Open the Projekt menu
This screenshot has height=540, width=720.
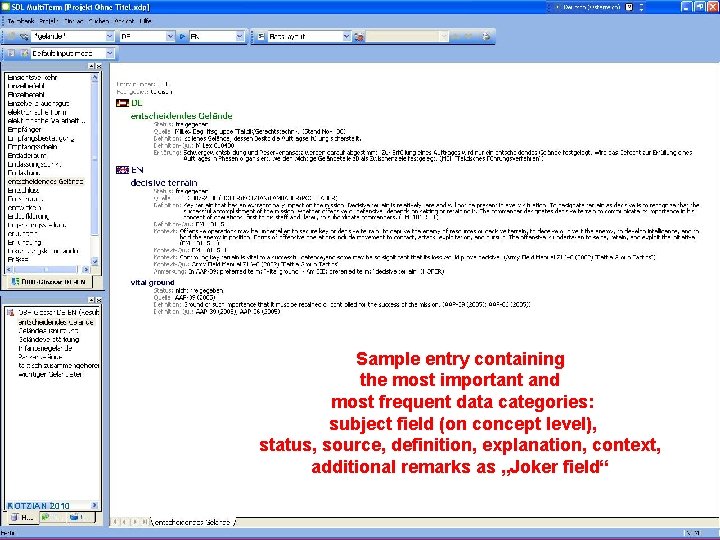click(49, 21)
